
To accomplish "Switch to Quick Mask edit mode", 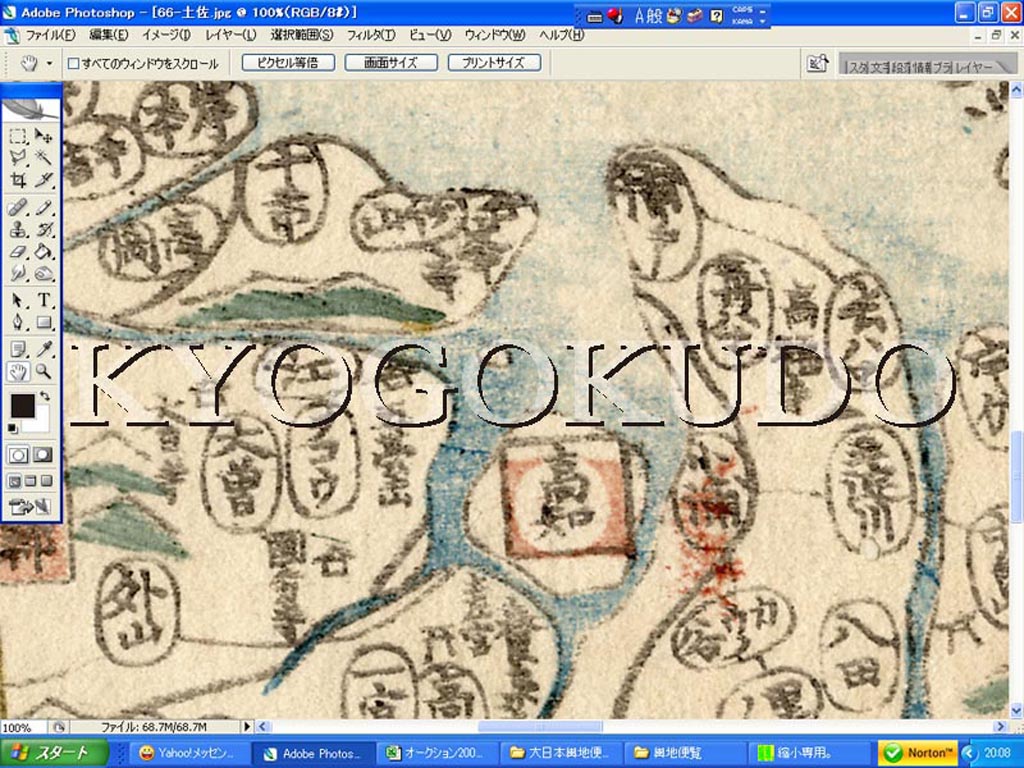I will tap(43, 455).
